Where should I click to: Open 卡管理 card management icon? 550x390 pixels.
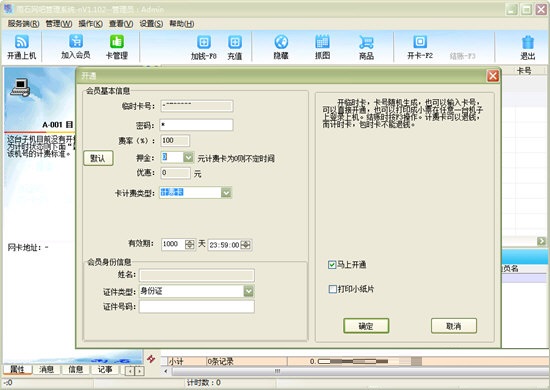[117, 41]
